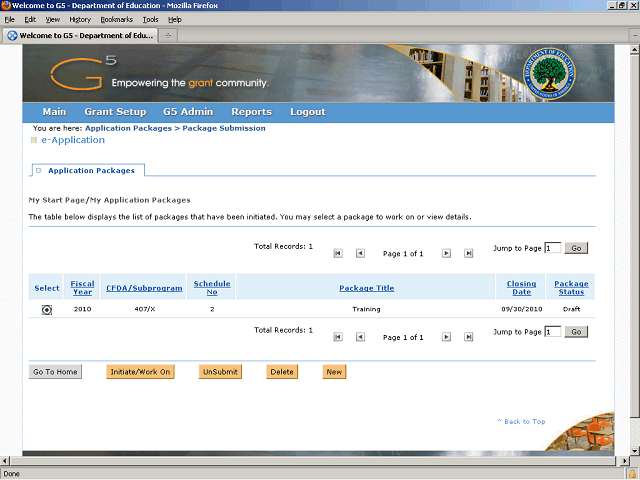Click the Initiate/Work On button
The image size is (640, 480).
140,372
